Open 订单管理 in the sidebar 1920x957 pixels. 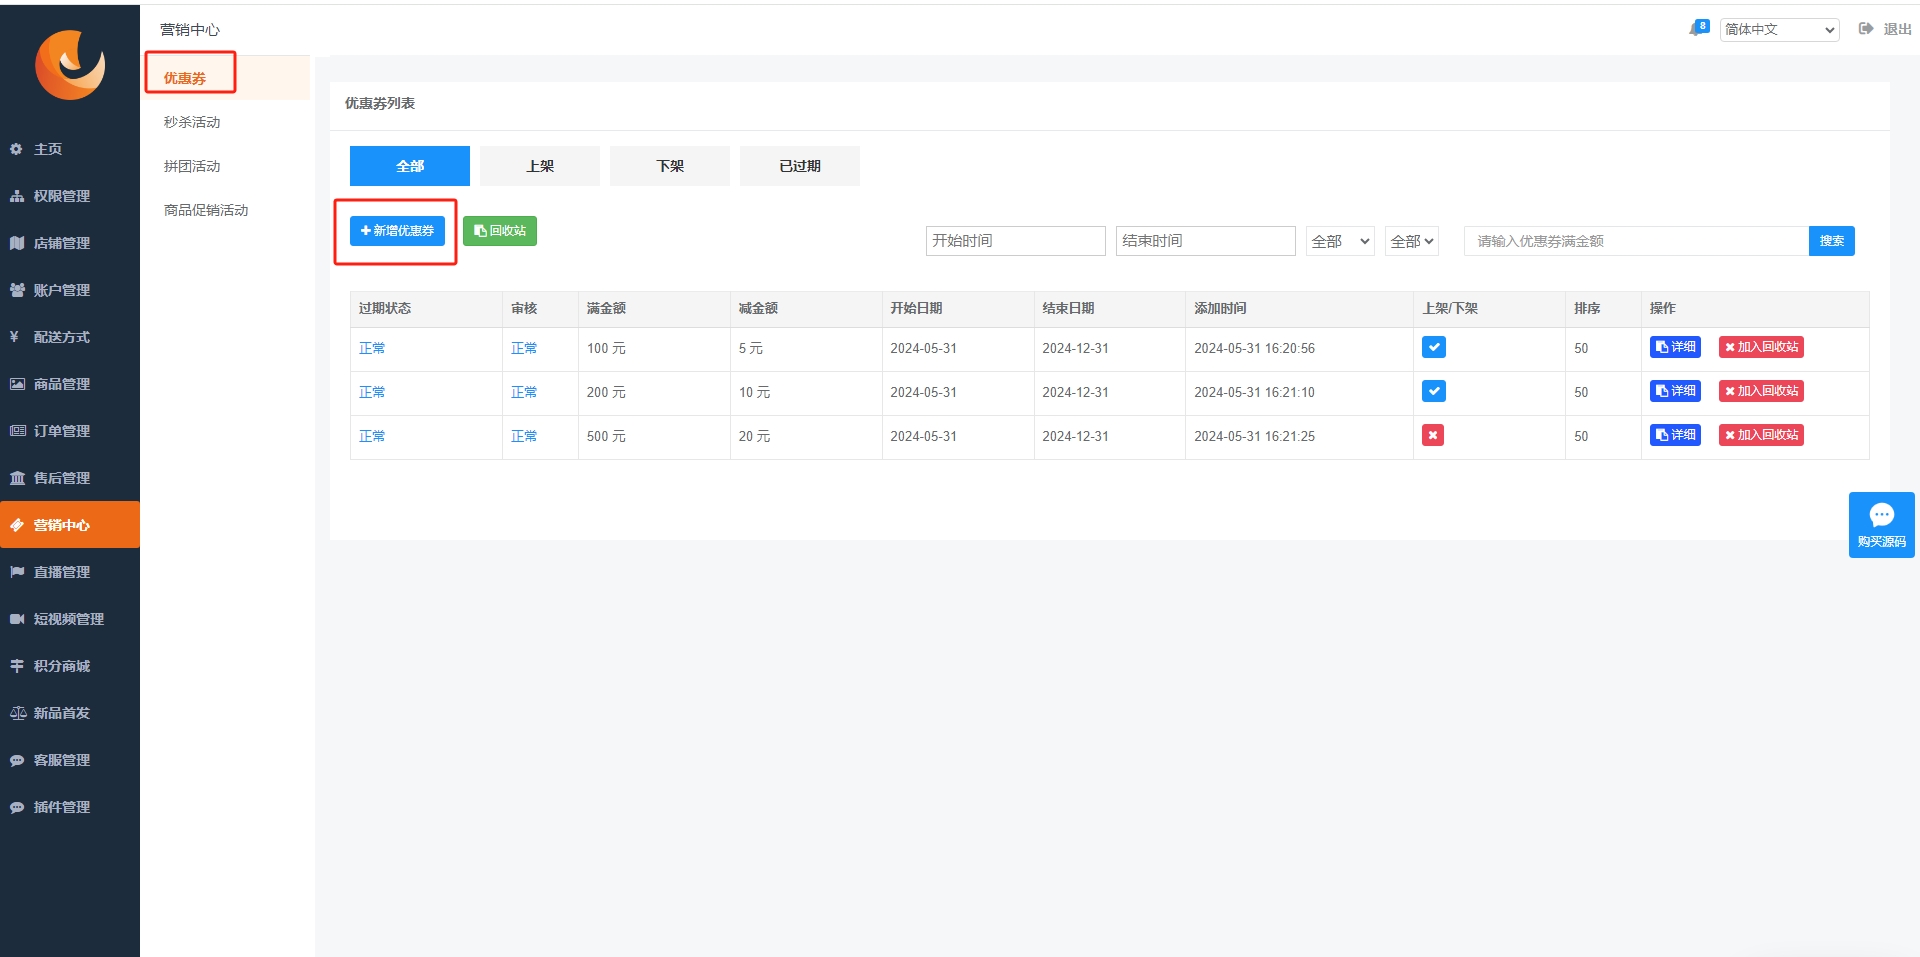(x=62, y=431)
